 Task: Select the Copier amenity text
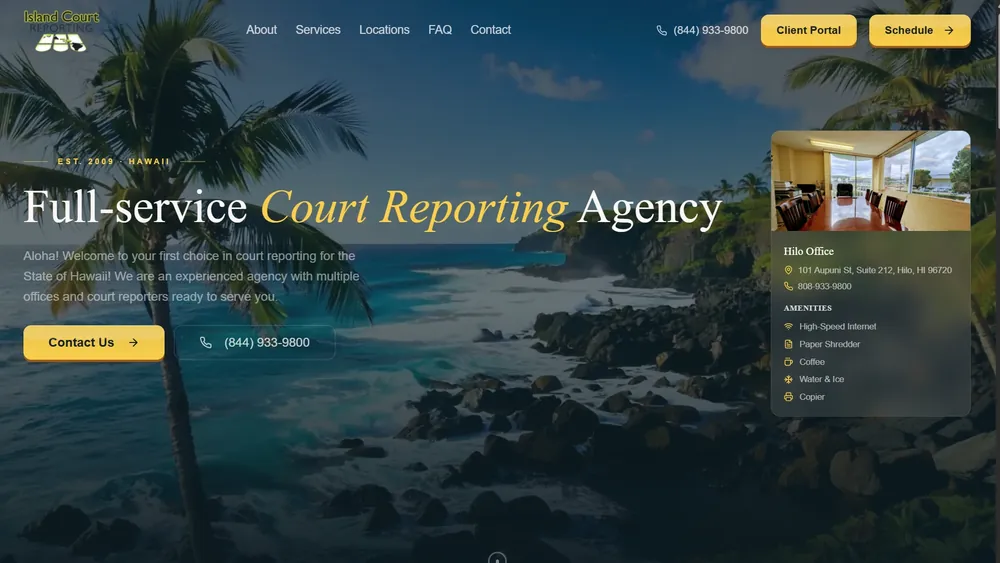pos(812,397)
